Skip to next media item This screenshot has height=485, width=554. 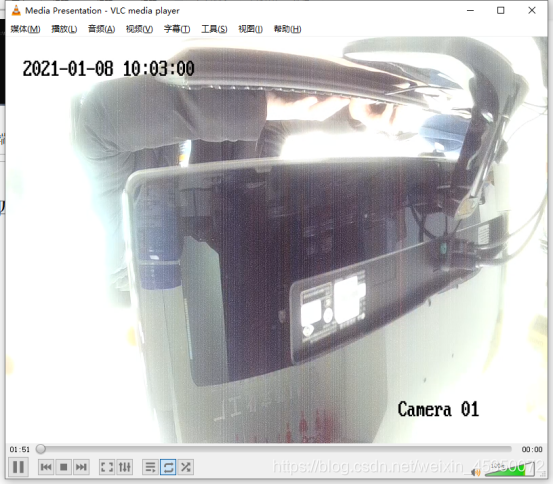coord(81,467)
